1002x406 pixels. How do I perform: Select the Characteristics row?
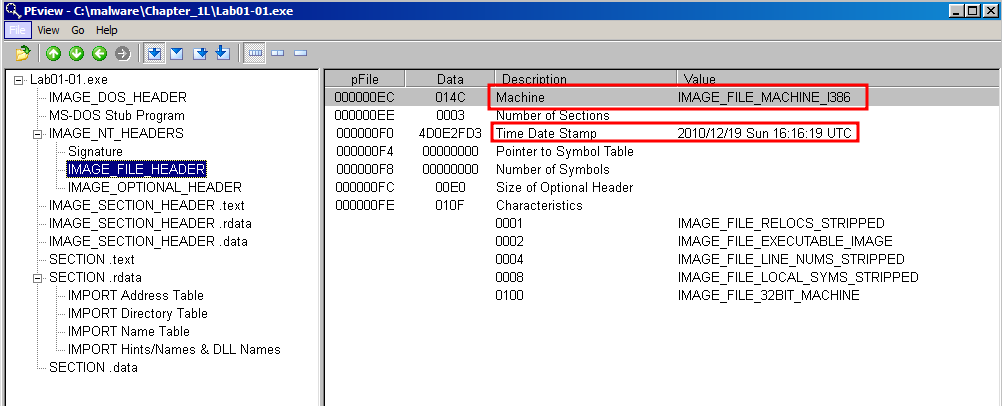click(x=663, y=205)
